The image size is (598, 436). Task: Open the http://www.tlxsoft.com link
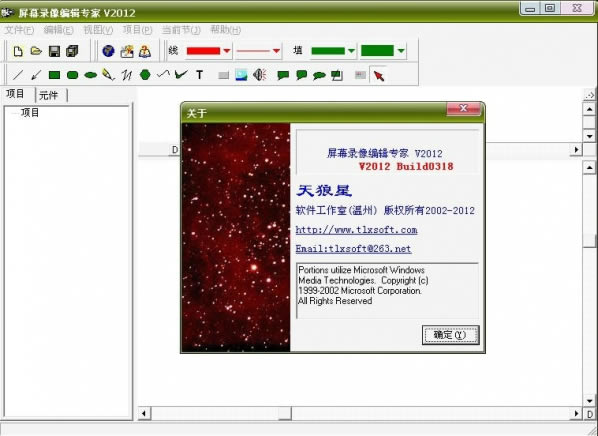point(356,230)
